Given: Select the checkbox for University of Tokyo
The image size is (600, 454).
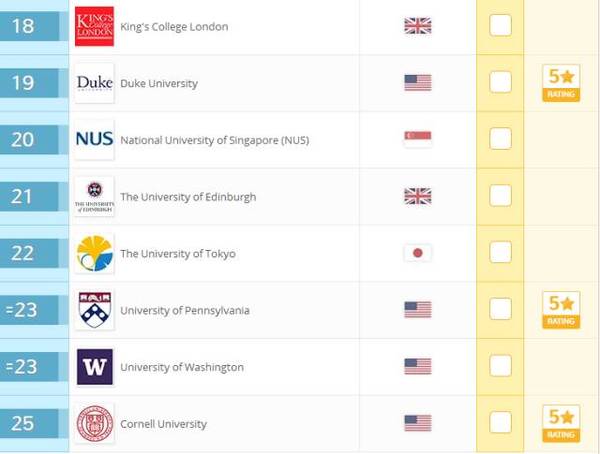Looking at the screenshot, I should click(500, 252).
